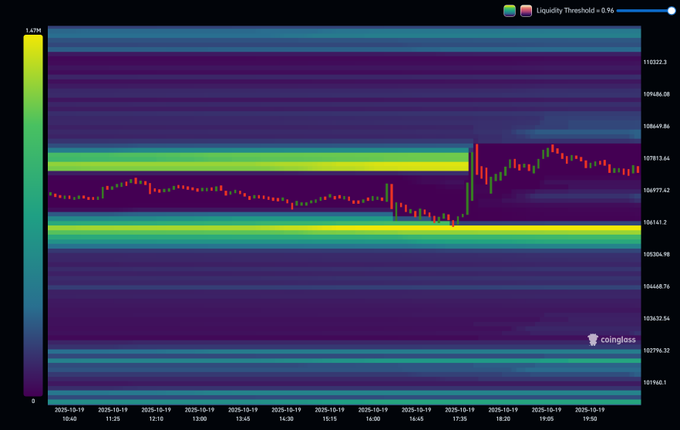Click the coinglass logo watermark
The image size is (680, 430).
coord(612,340)
